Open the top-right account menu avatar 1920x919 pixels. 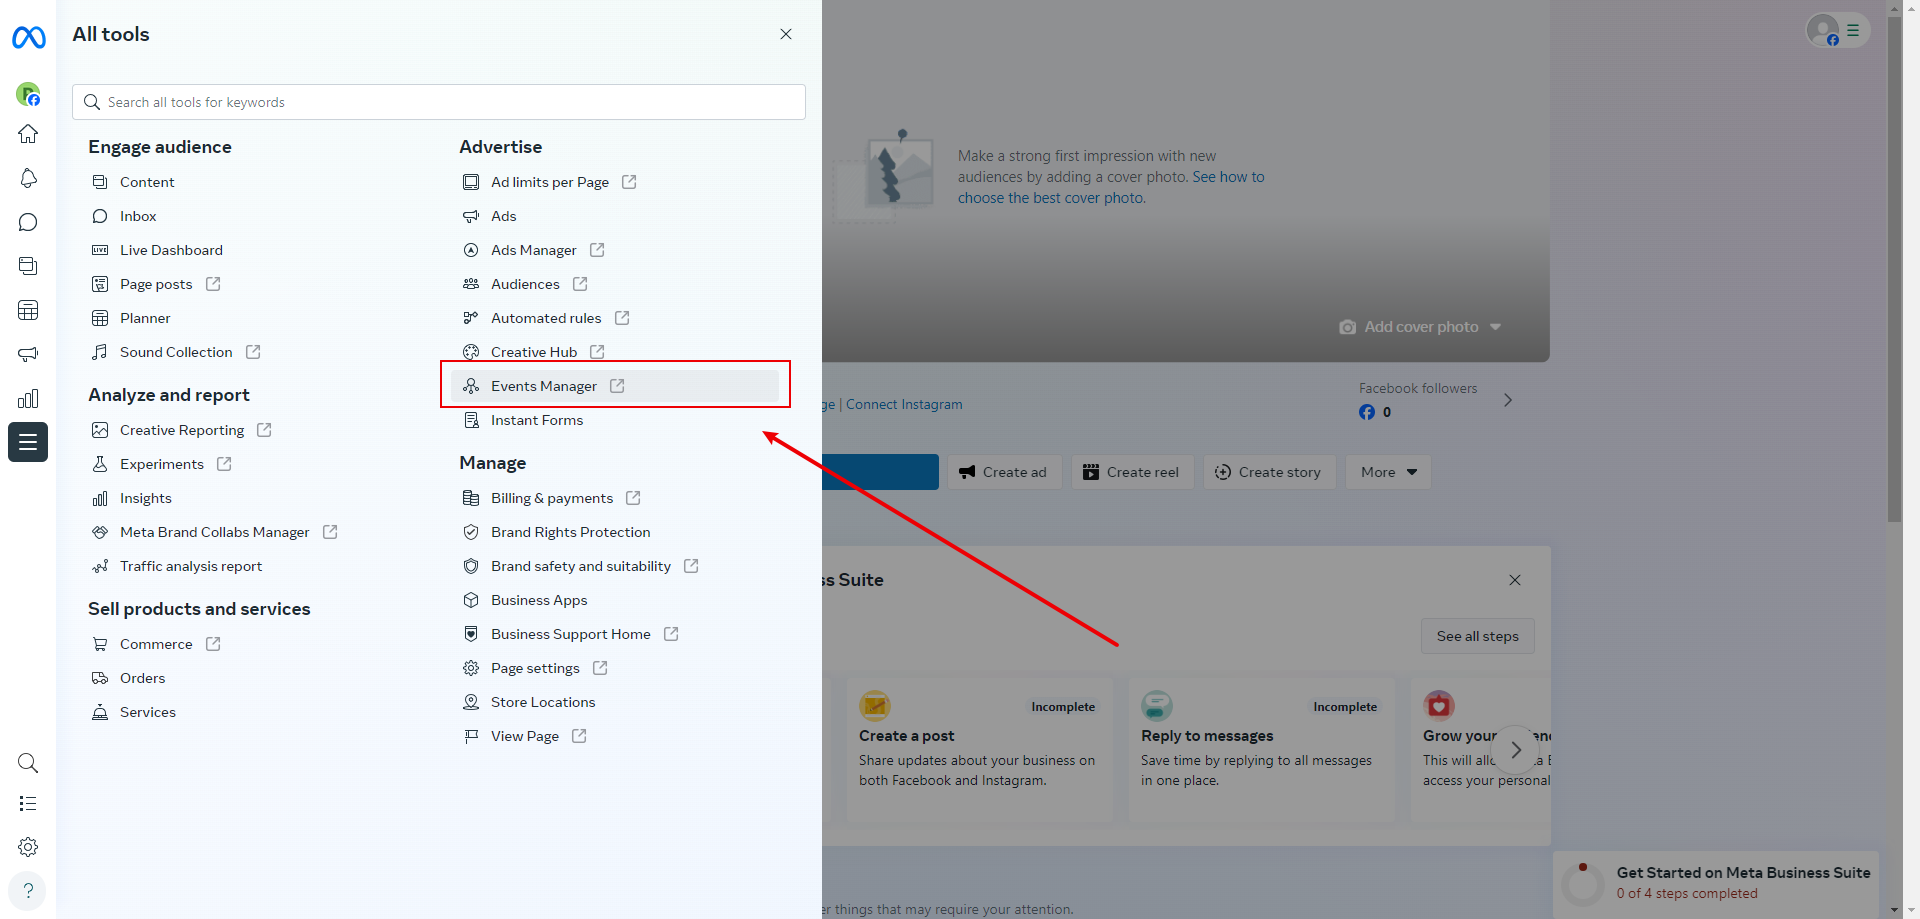click(1837, 31)
